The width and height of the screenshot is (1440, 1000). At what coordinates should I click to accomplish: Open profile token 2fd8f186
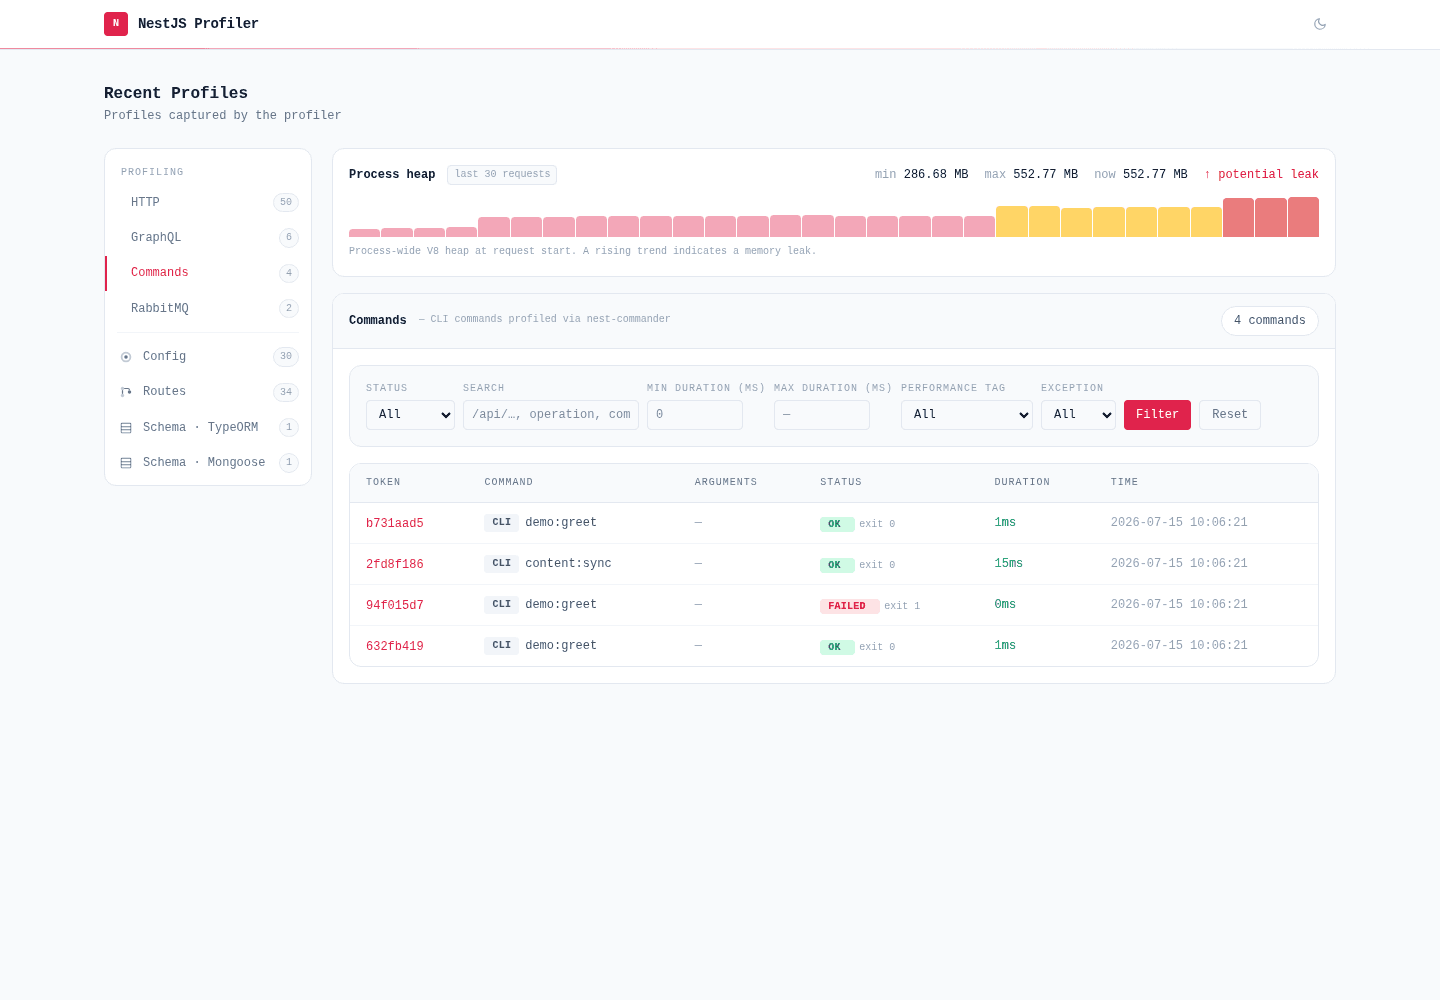[x=395, y=565]
